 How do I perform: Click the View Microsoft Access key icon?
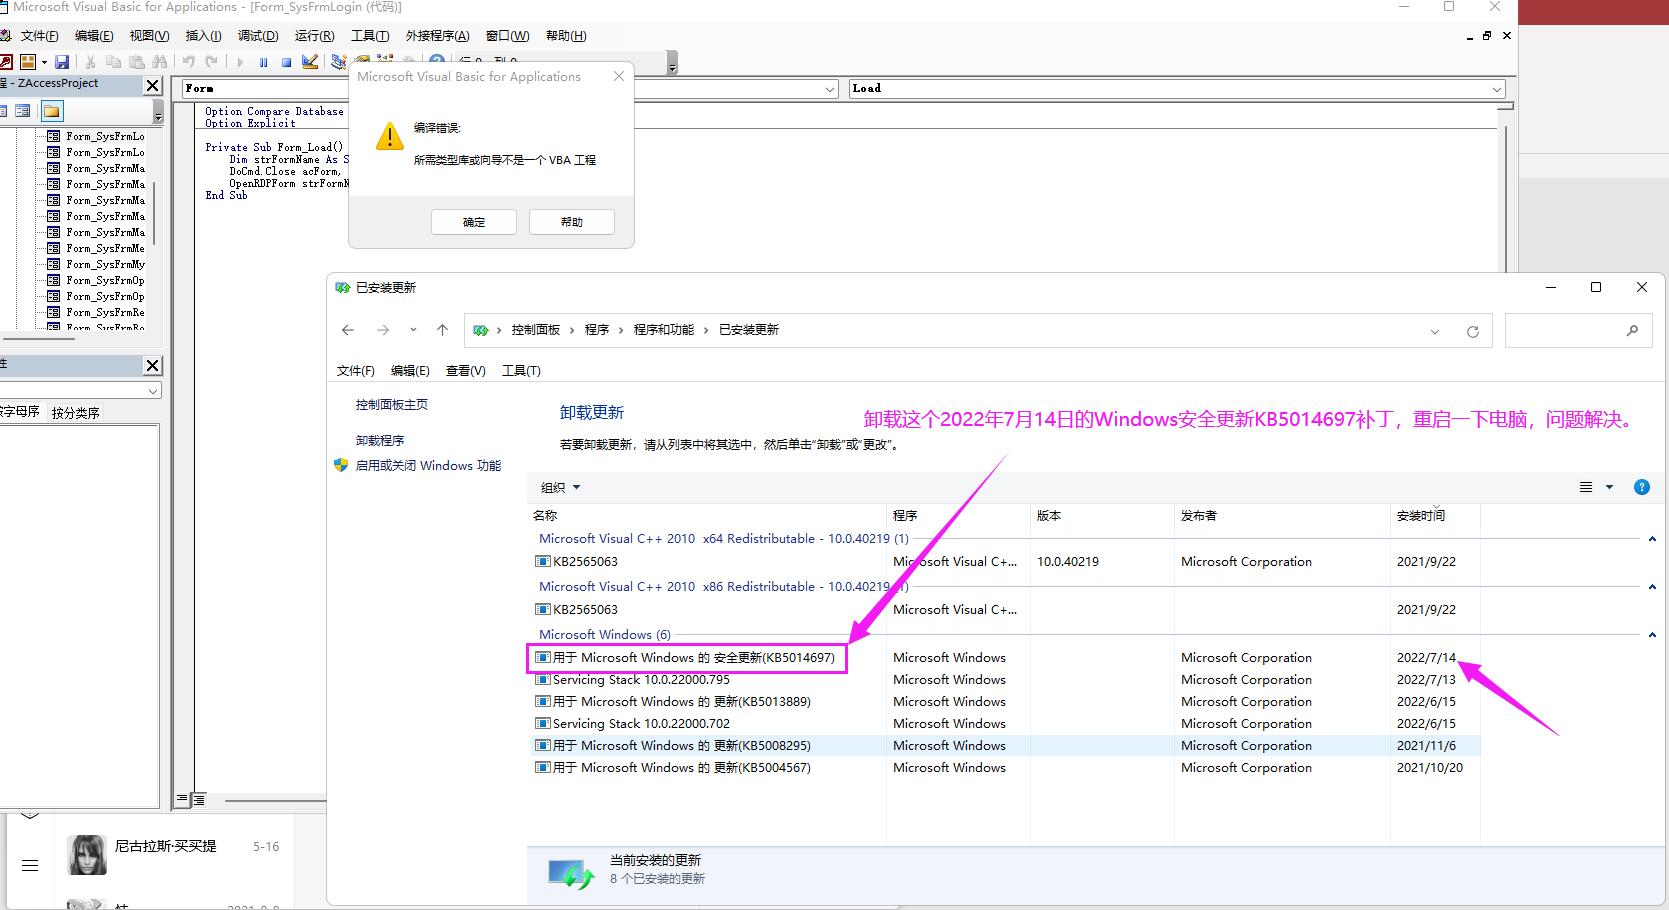[5, 62]
